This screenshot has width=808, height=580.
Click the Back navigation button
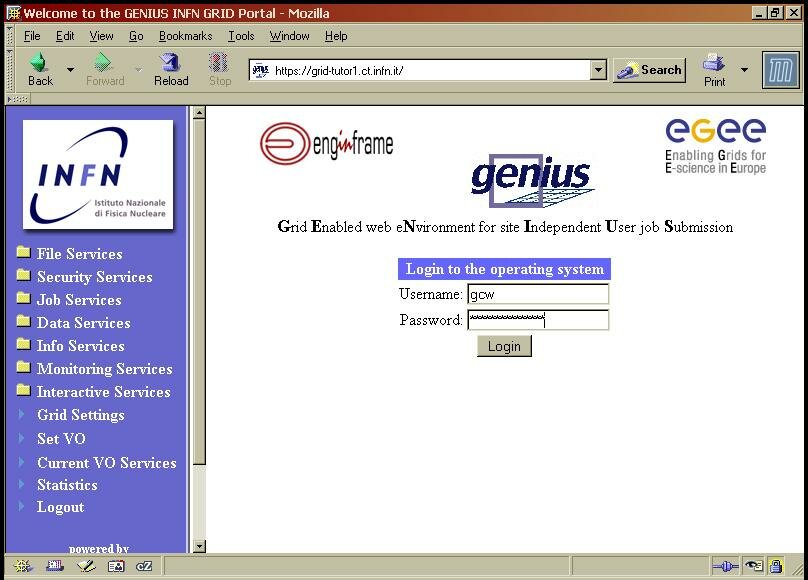click(40, 69)
